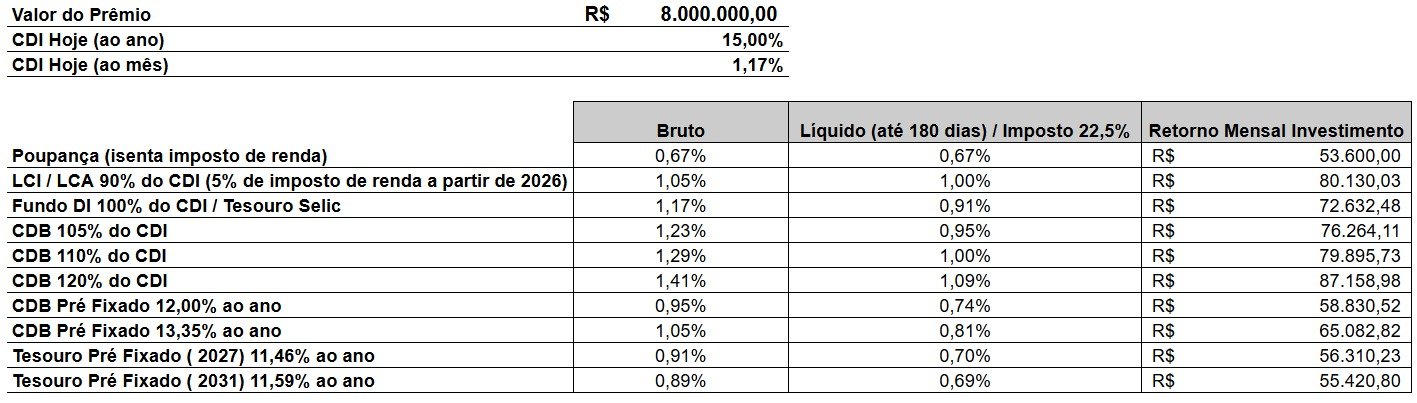The width and height of the screenshot is (1417, 403).
Task: Select the Líquido (até 180 dias) header cell
Action: 965,131
